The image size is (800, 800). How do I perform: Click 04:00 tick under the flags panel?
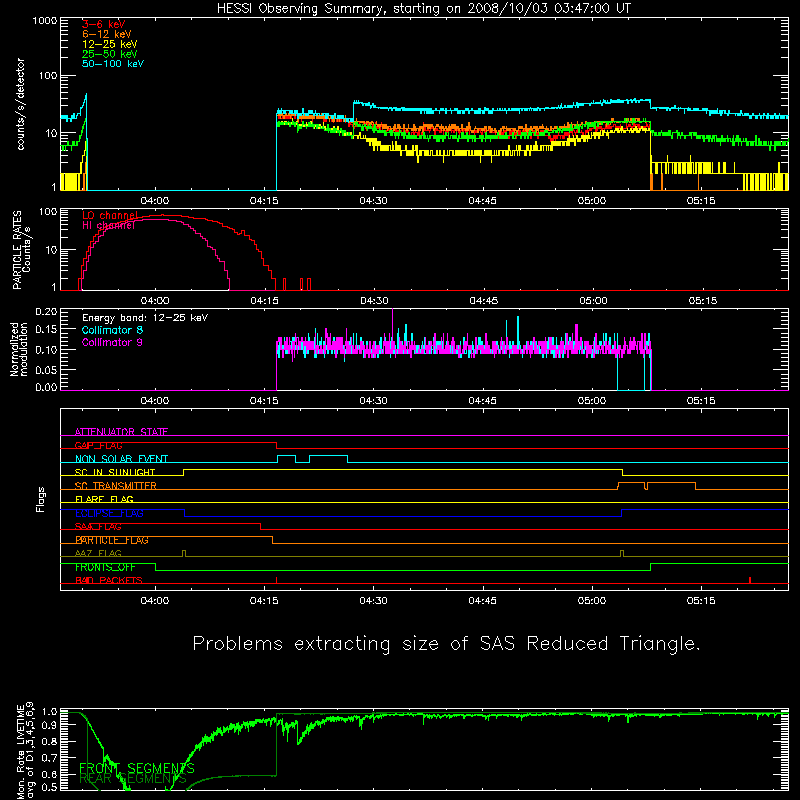[155, 601]
